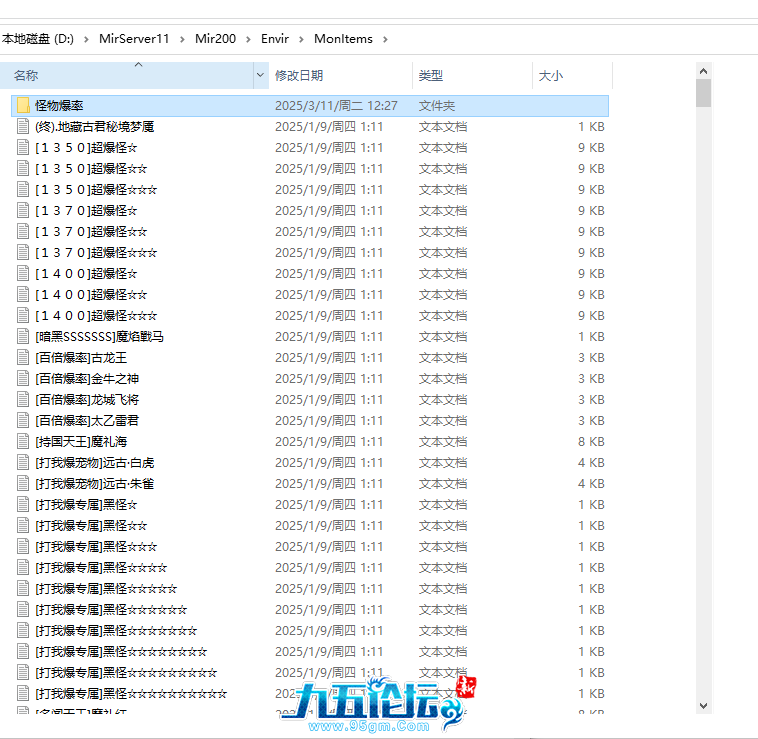
Task: Click the [持国天王]魔礼海 file icon
Action: [23, 441]
